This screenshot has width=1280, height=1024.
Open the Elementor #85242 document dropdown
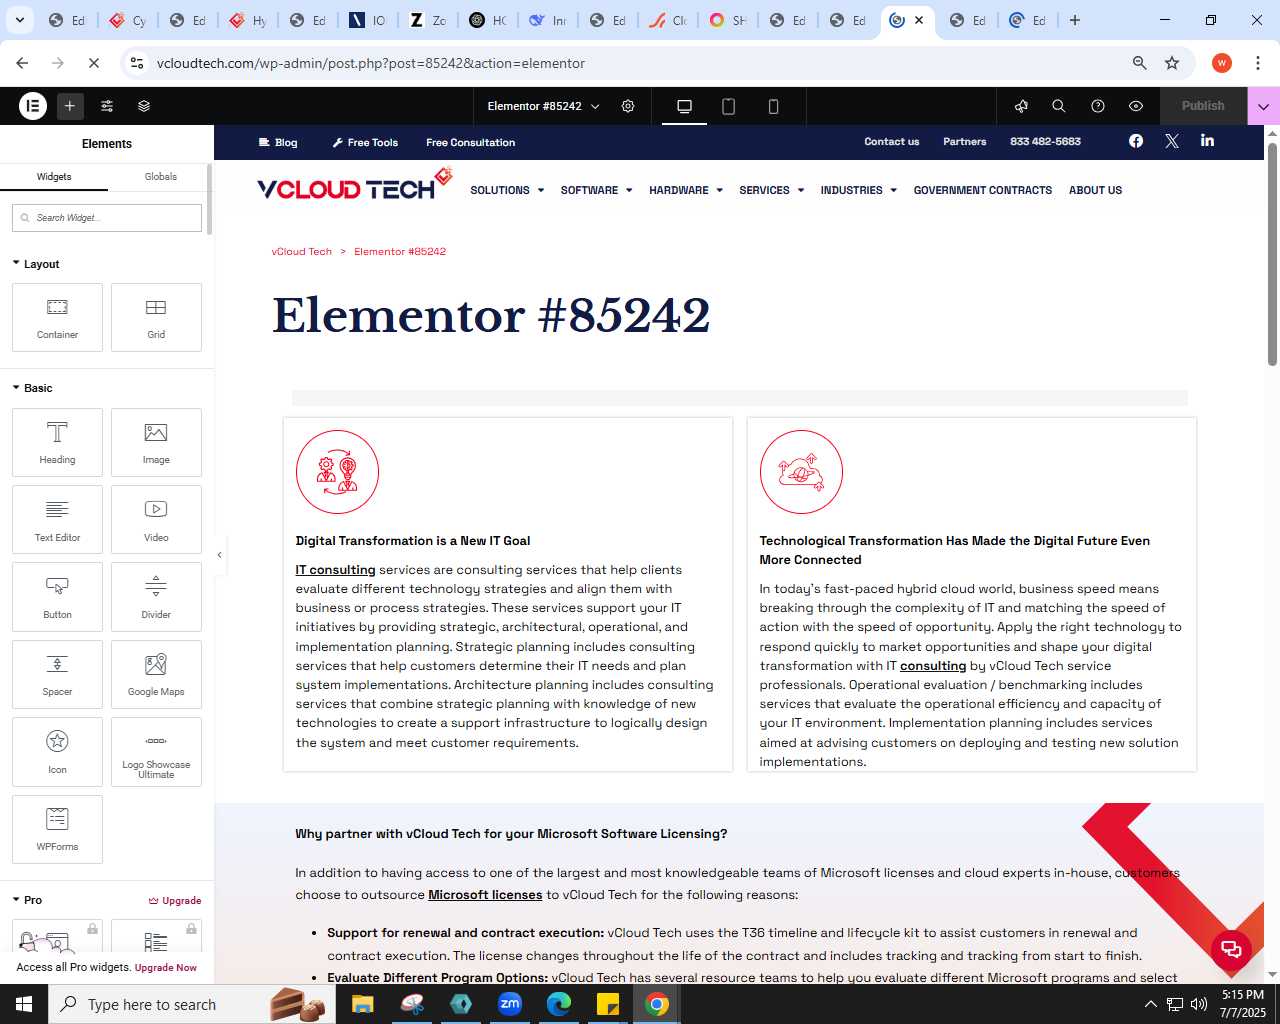click(x=544, y=106)
